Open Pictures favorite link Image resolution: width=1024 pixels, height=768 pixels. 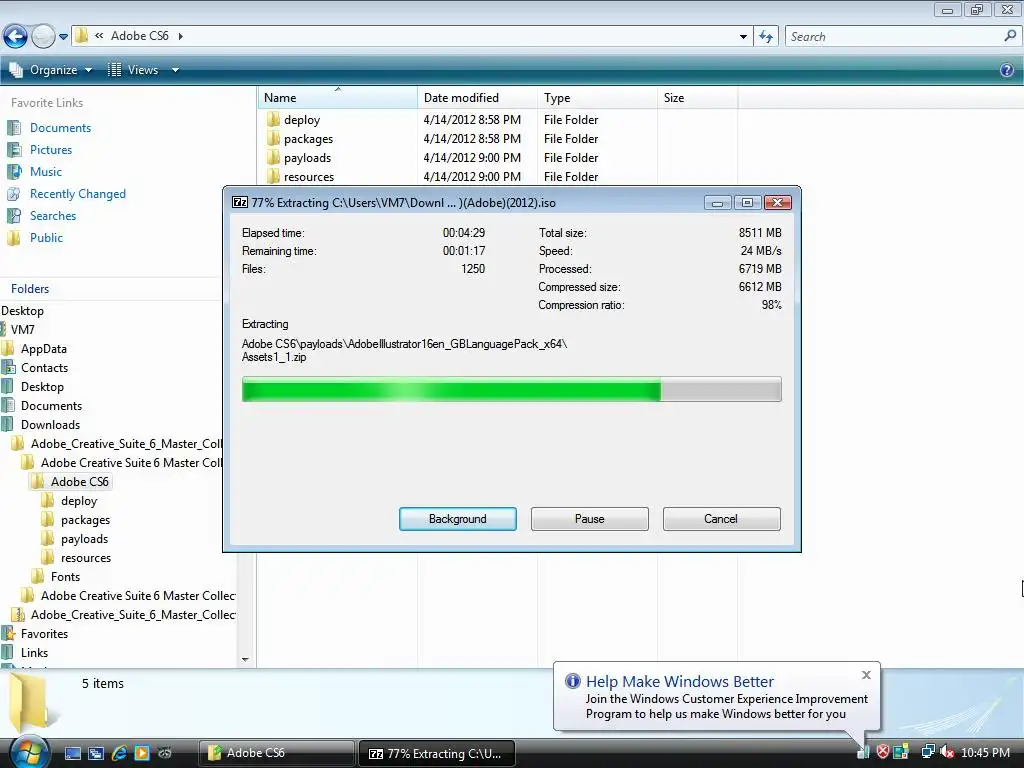[51, 150]
